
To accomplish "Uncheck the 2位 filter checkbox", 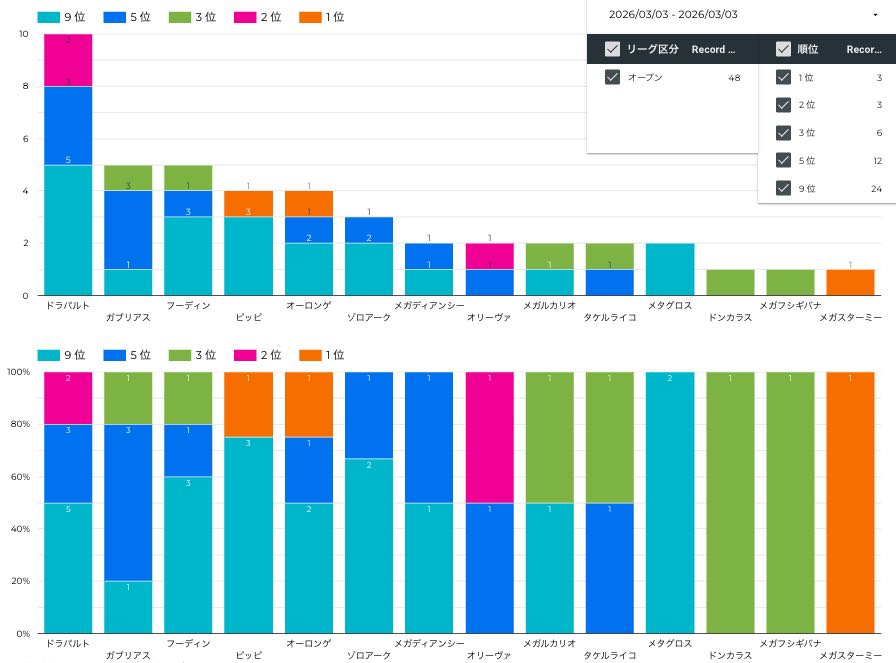I will click(784, 105).
